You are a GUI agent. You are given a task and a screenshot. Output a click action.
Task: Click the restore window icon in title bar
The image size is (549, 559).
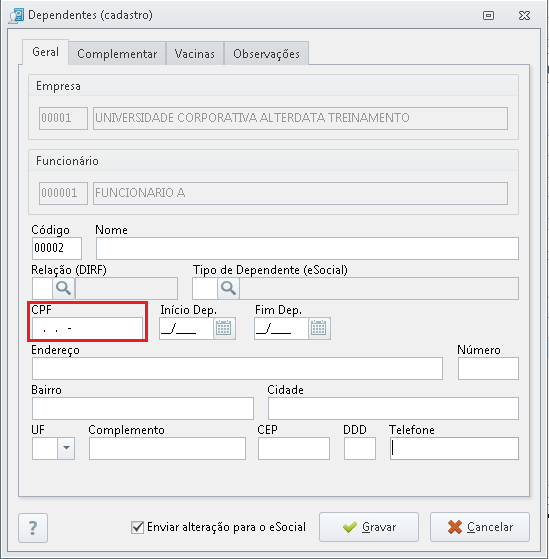point(488,15)
